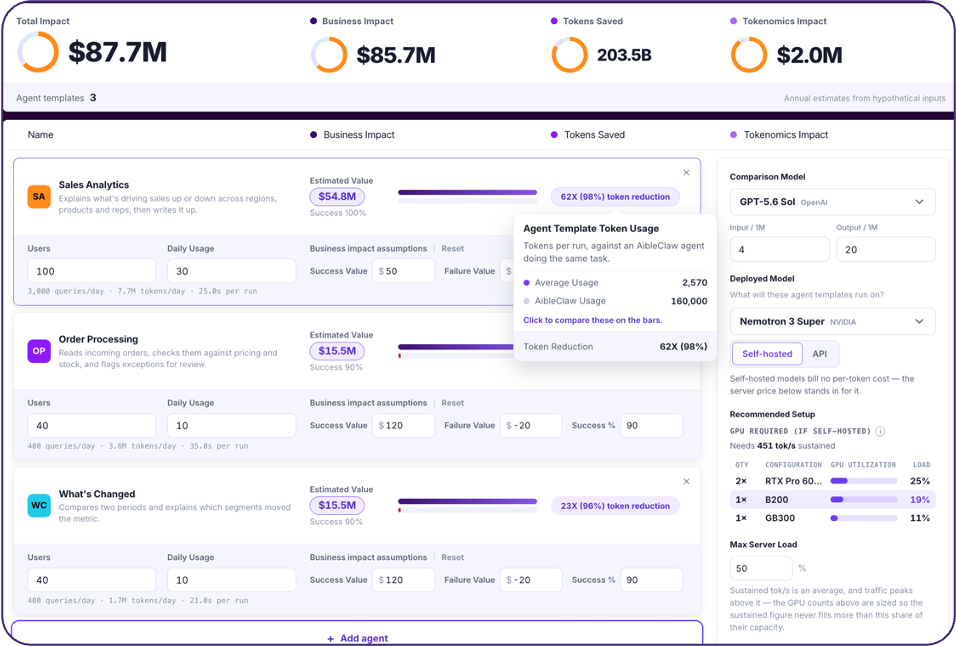The width and height of the screenshot is (956, 646).
Task: Reset Order Processing business impact assumptions
Action: [452, 403]
